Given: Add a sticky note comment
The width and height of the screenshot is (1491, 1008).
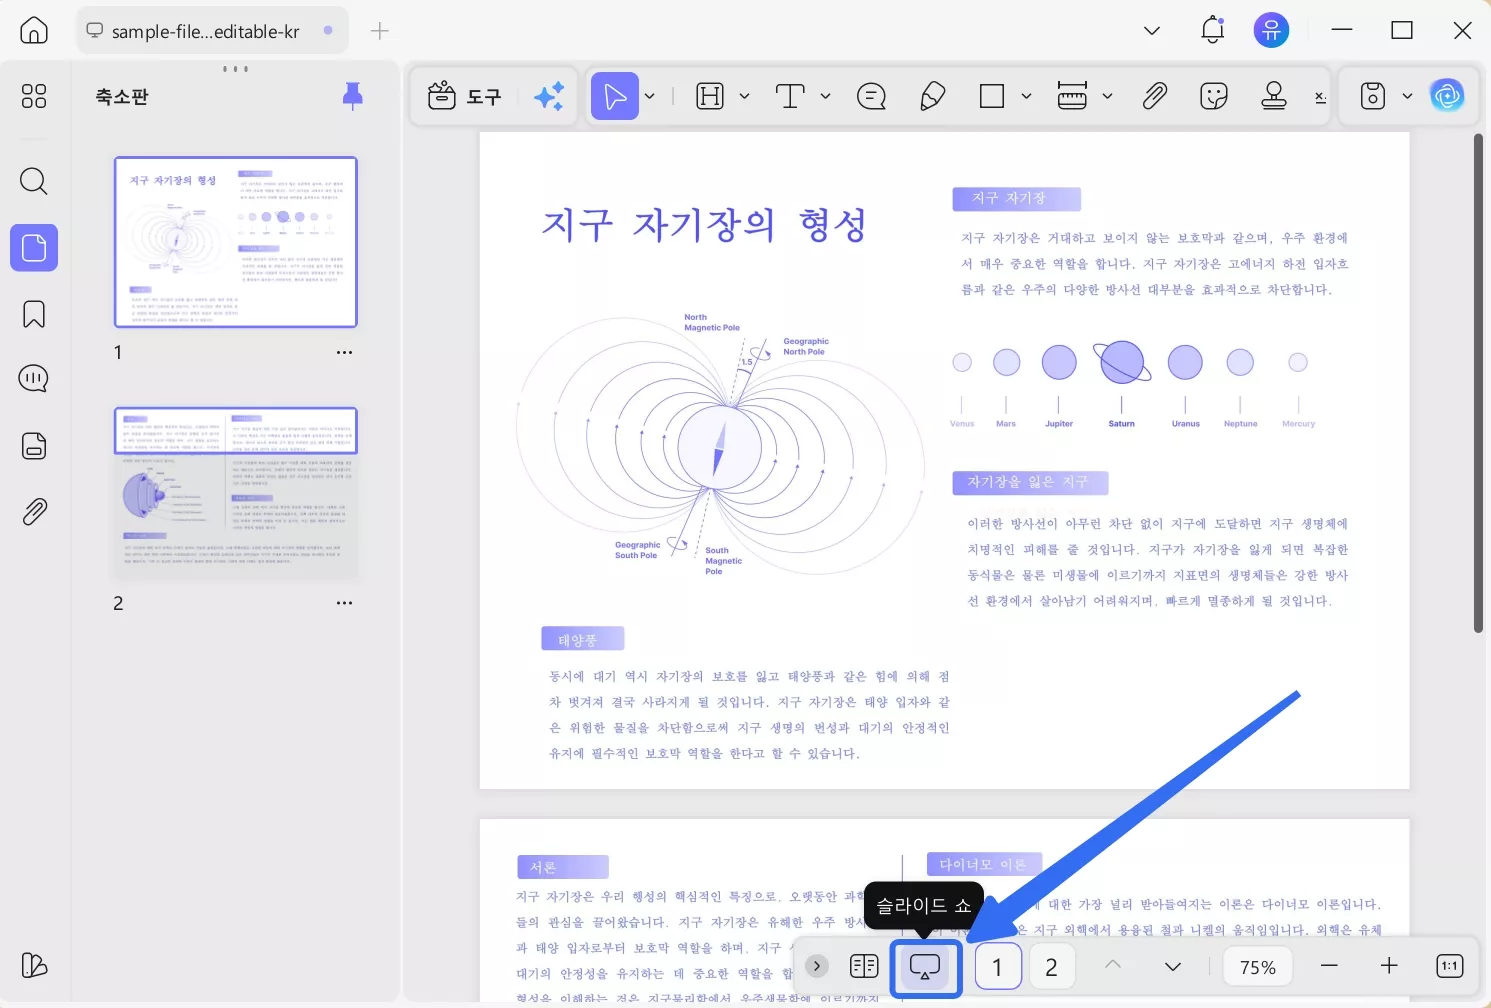Looking at the screenshot, I should coord(872,96).
